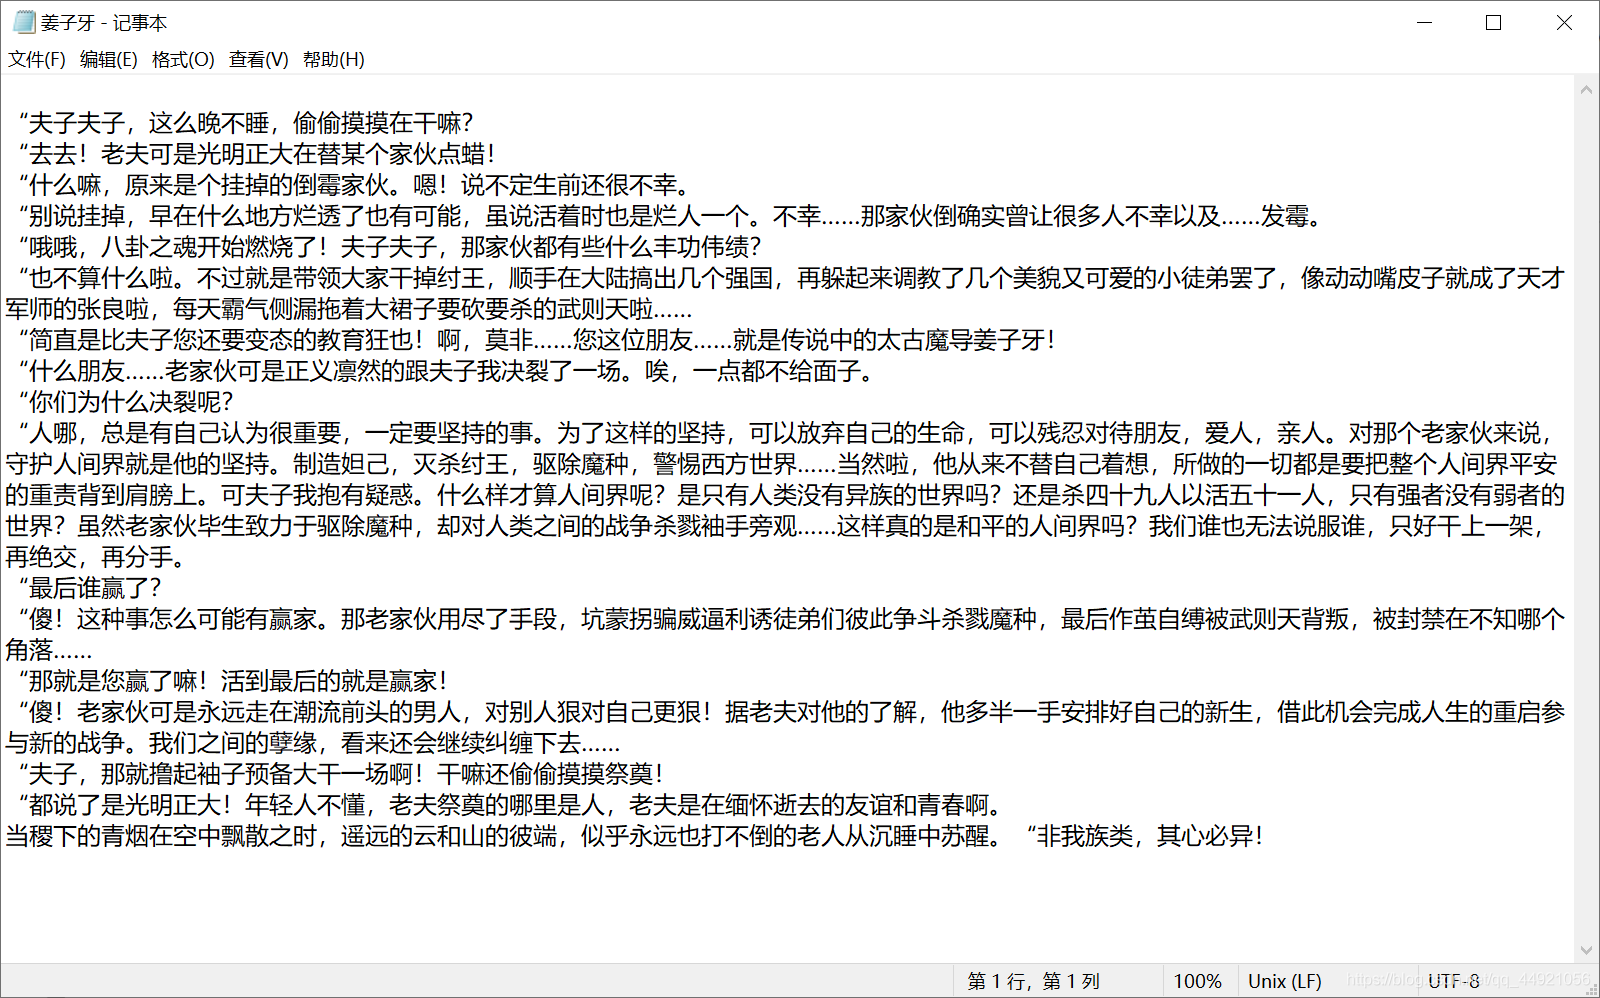Click in the line 再绝交，再分手。
The height and width of the screenshot is (998, 1600).
coord(95,557)
